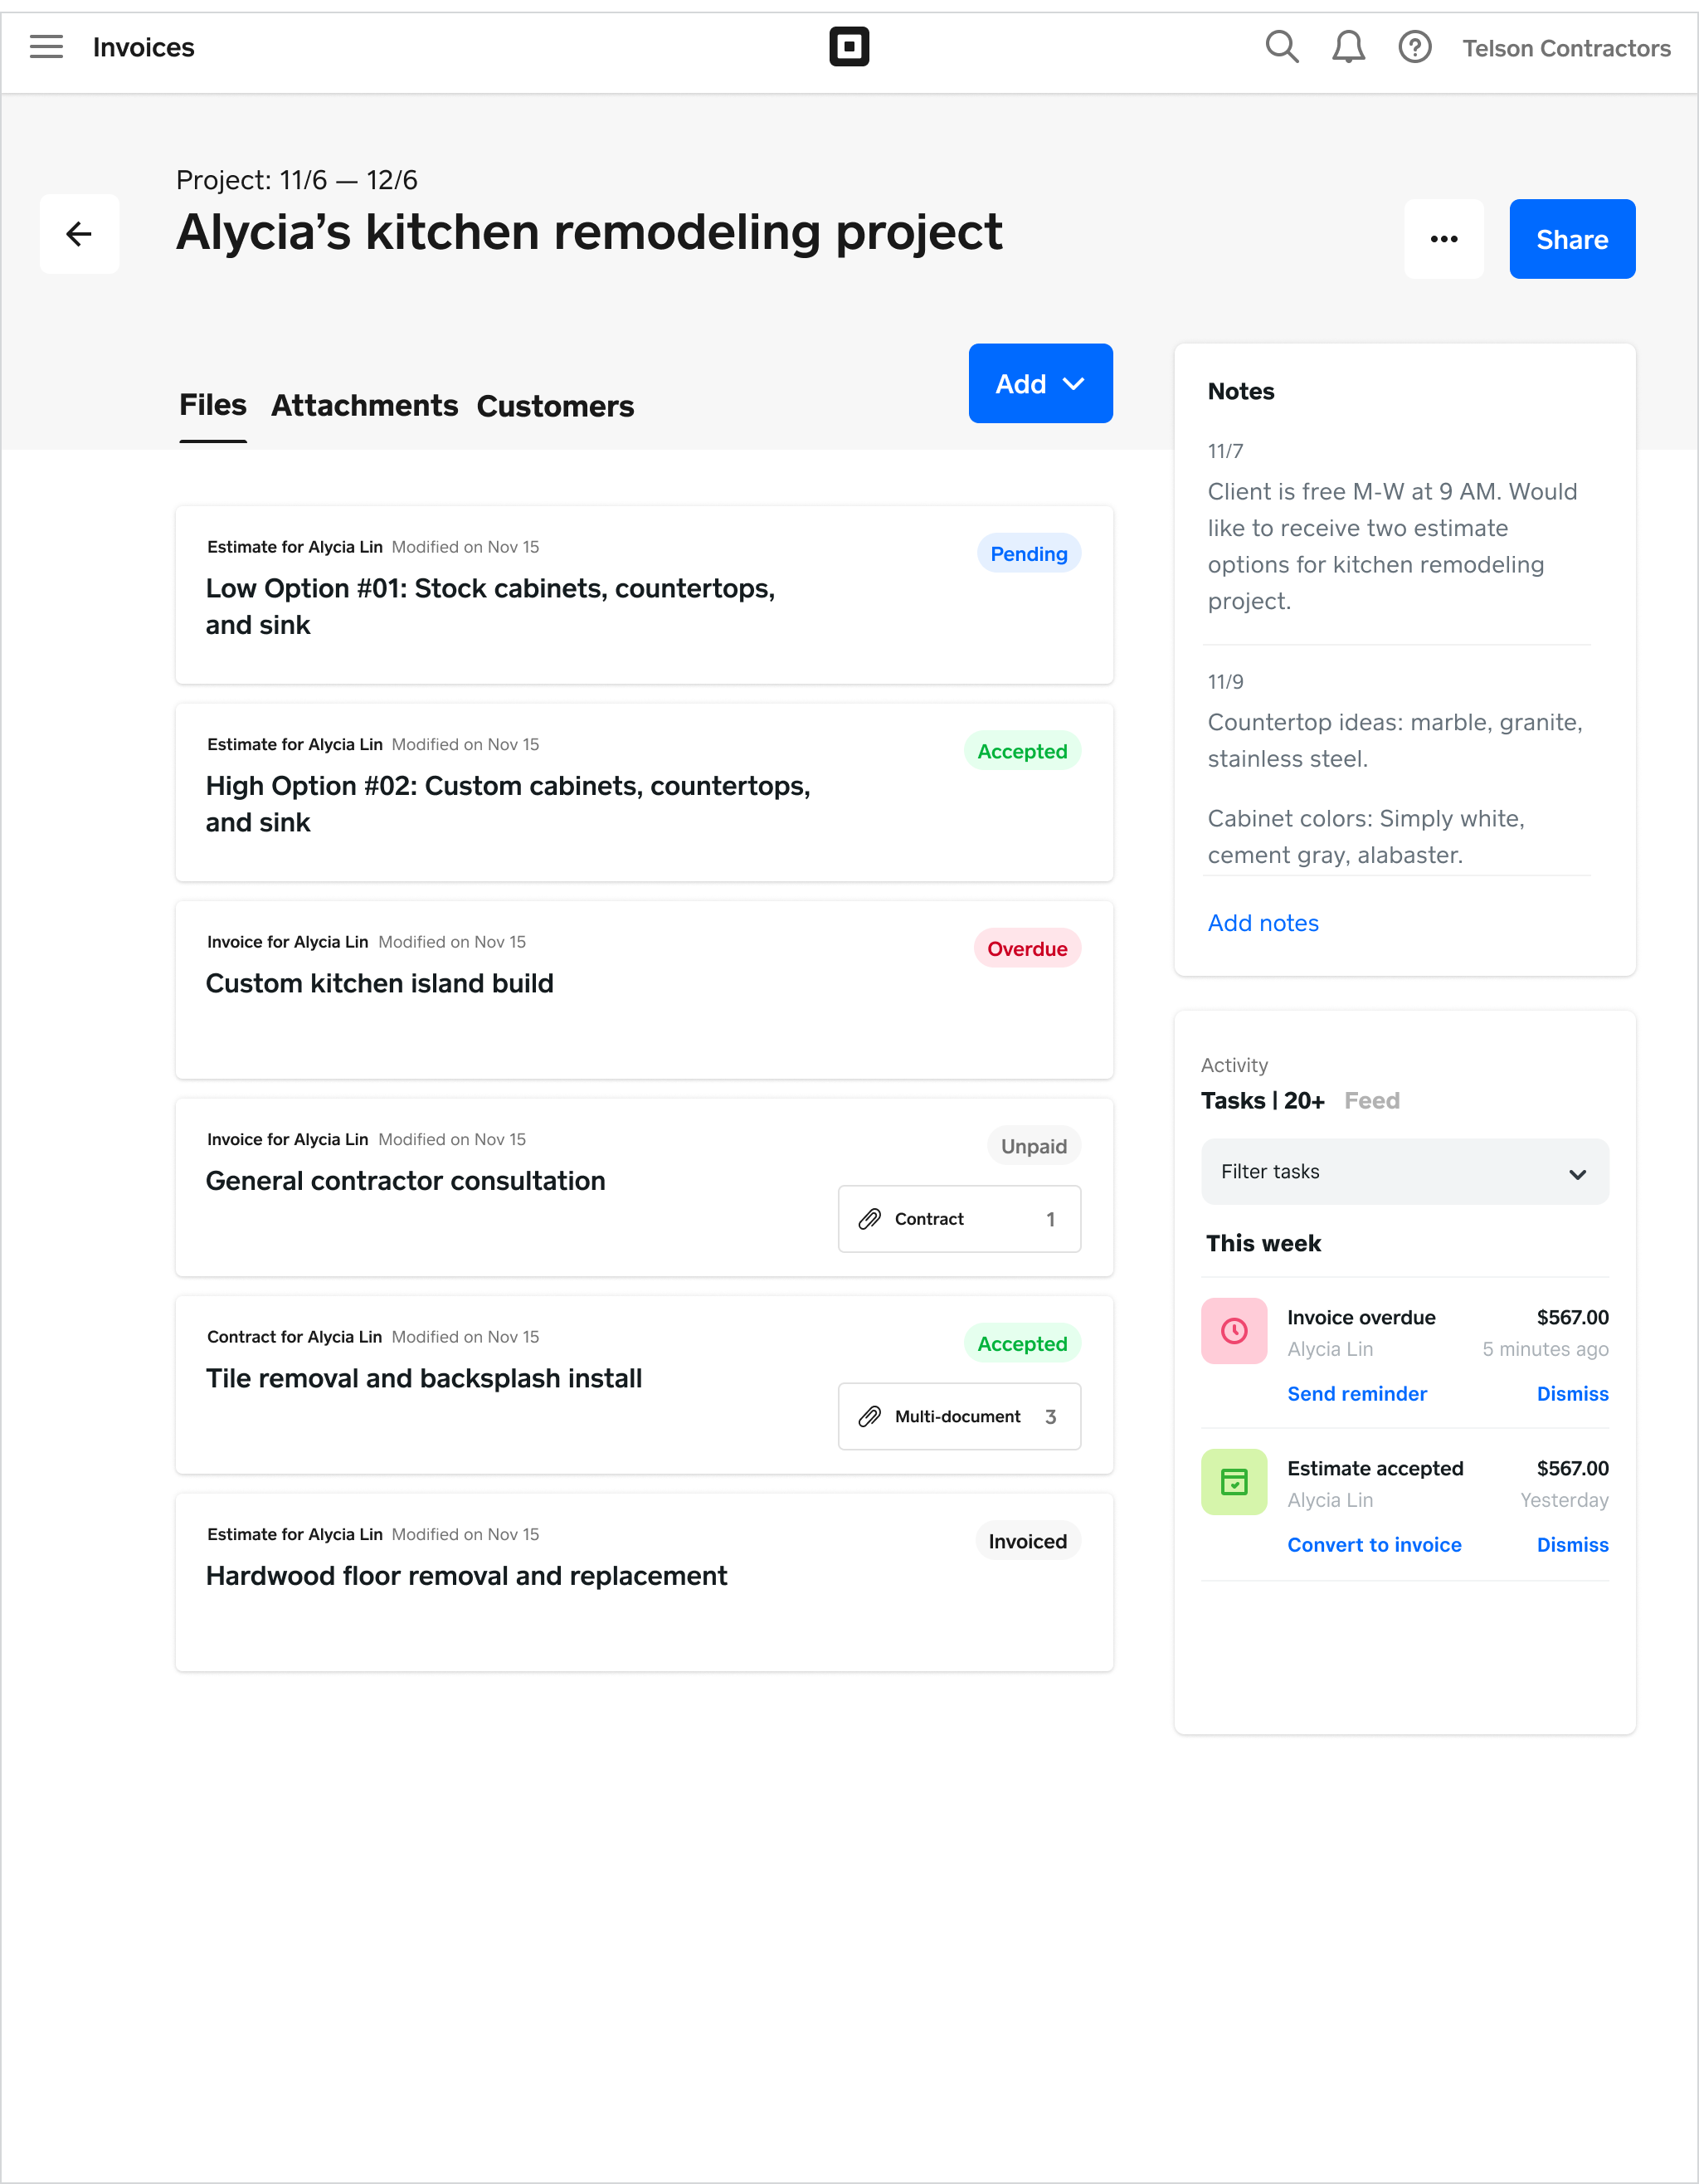Open the Filter tasks dropdown
Viewport: 1699px width, 2184px height.
point(1404,1171)
